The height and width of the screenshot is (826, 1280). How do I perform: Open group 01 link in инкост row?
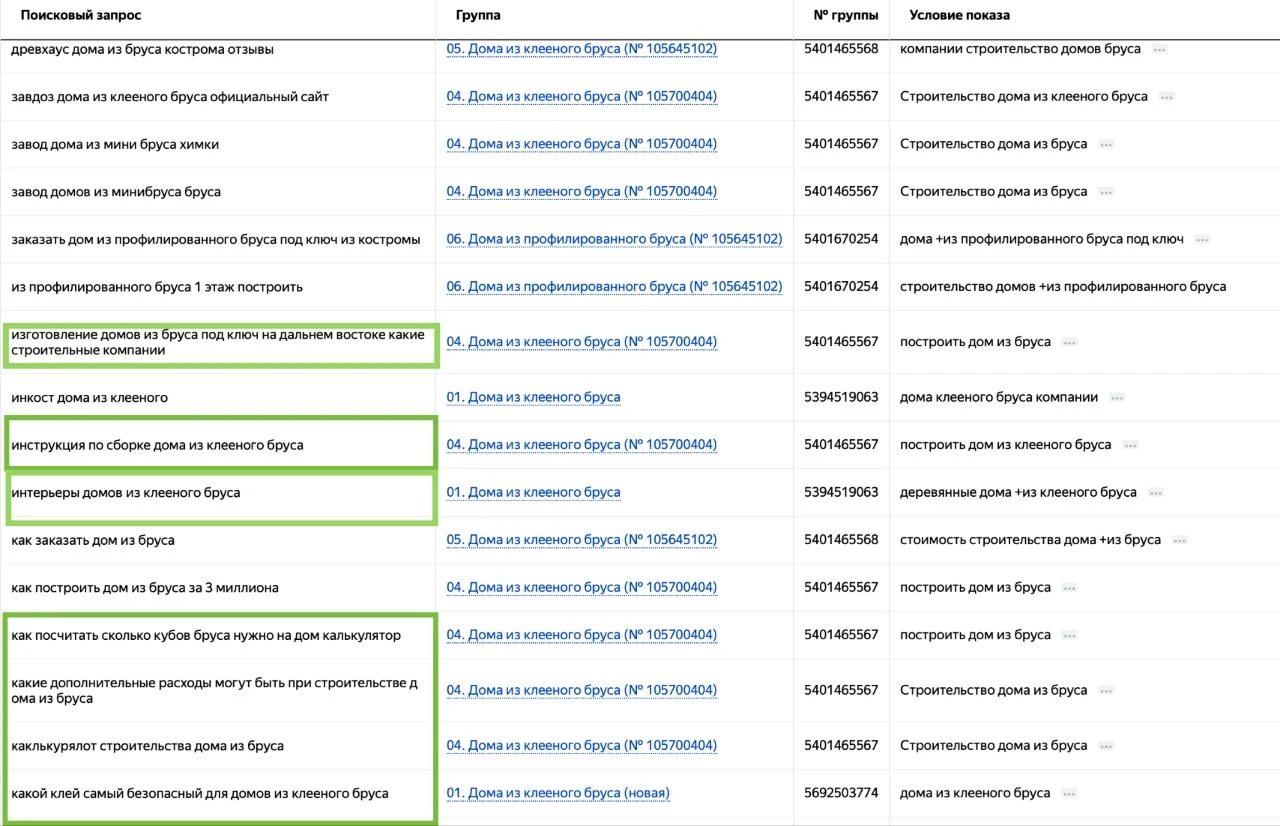pyautogui.click(x=533, y=397)
